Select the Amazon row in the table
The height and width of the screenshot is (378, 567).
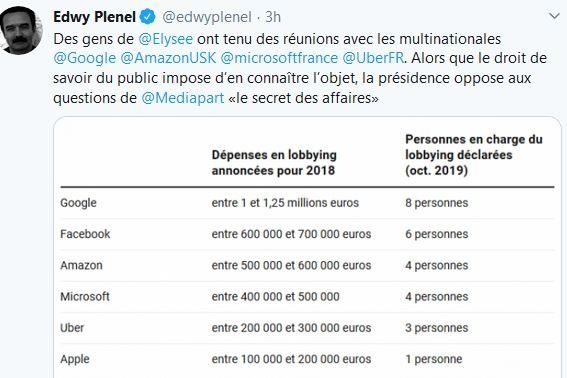[307, 266]
